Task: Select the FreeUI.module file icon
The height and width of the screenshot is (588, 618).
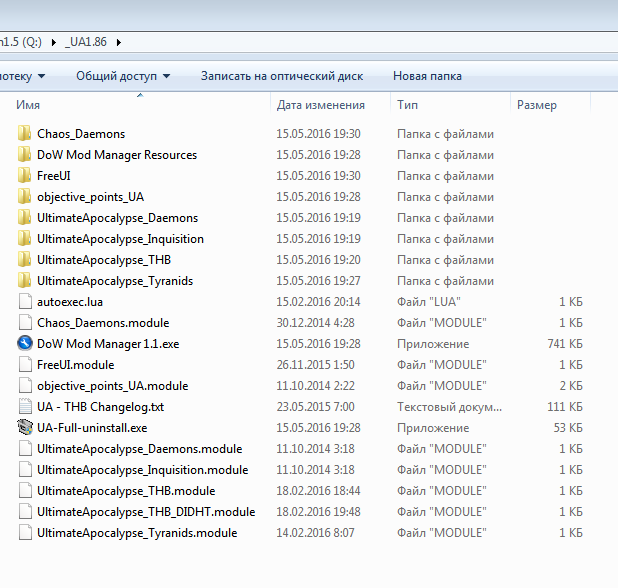Action: pyautogui.click(x=25, y=365)
